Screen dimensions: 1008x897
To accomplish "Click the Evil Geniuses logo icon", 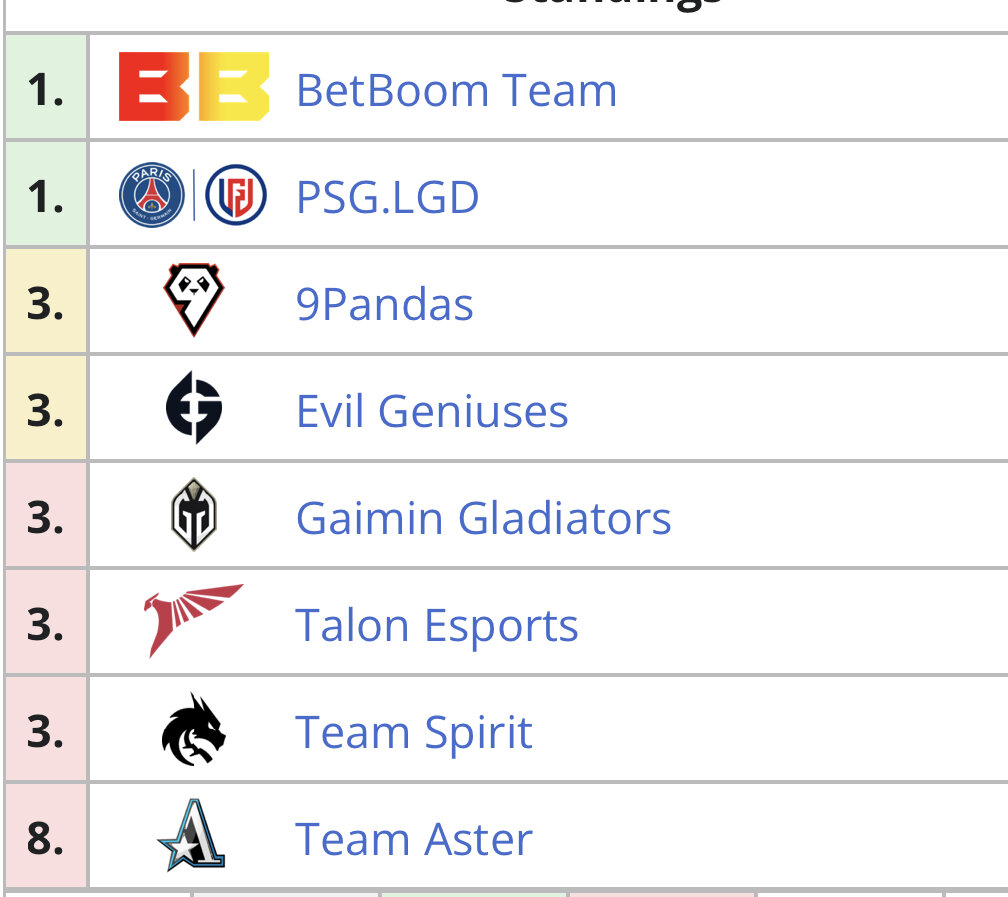I will tap(193, 408).
